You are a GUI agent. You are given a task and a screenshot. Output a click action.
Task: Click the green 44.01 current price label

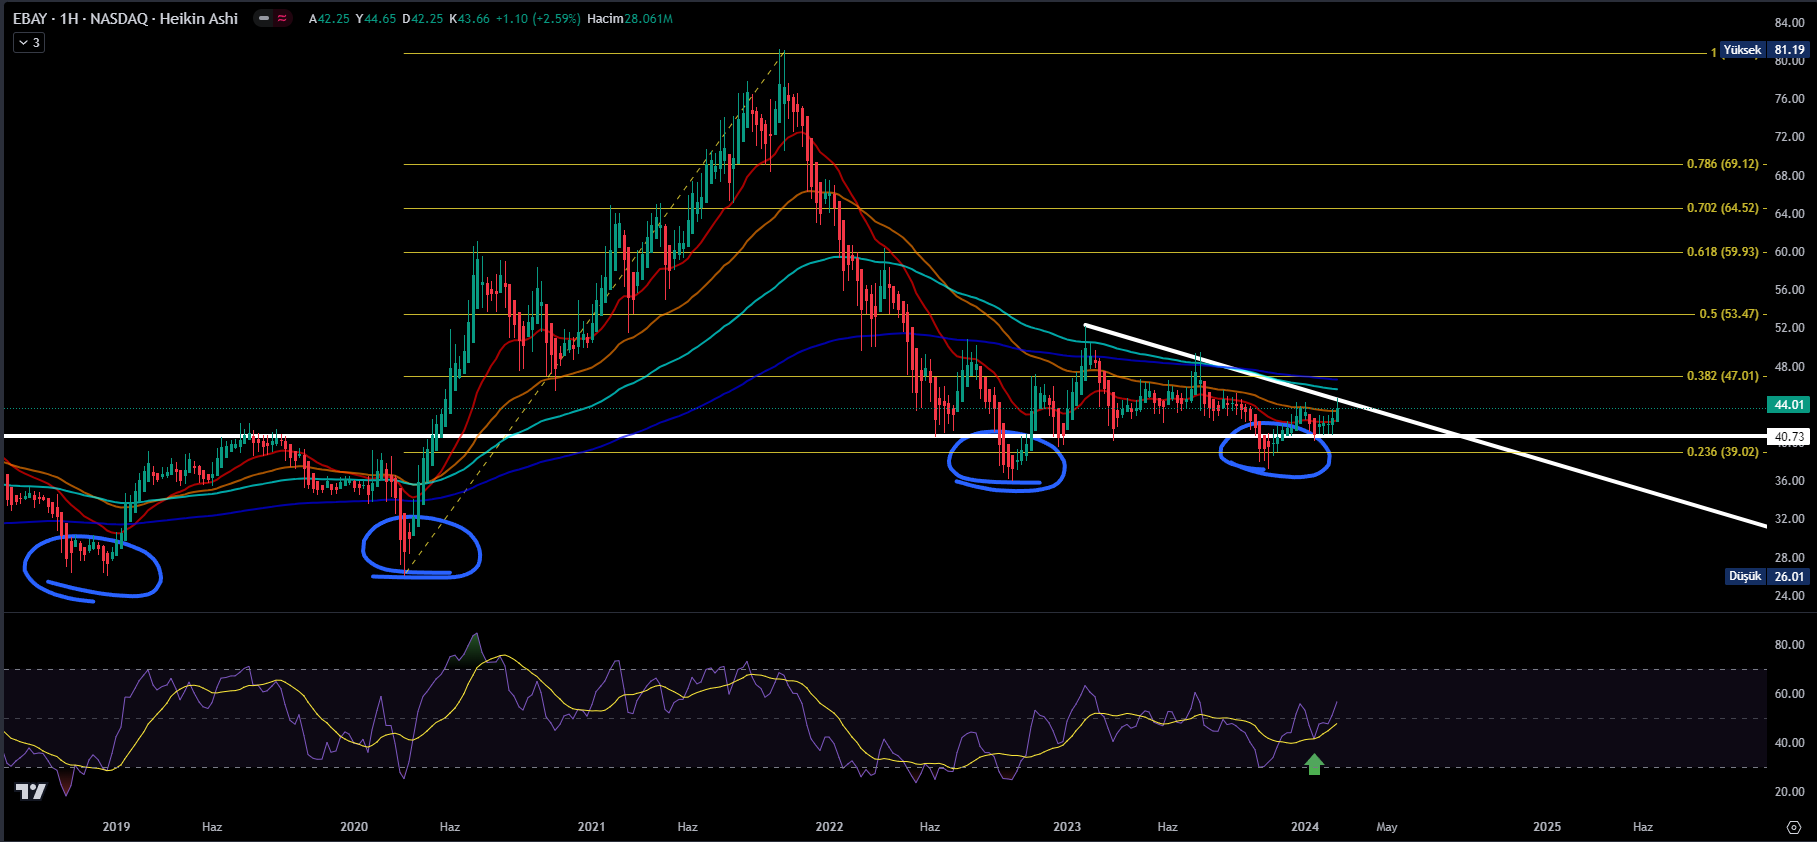click(1789, 405)
